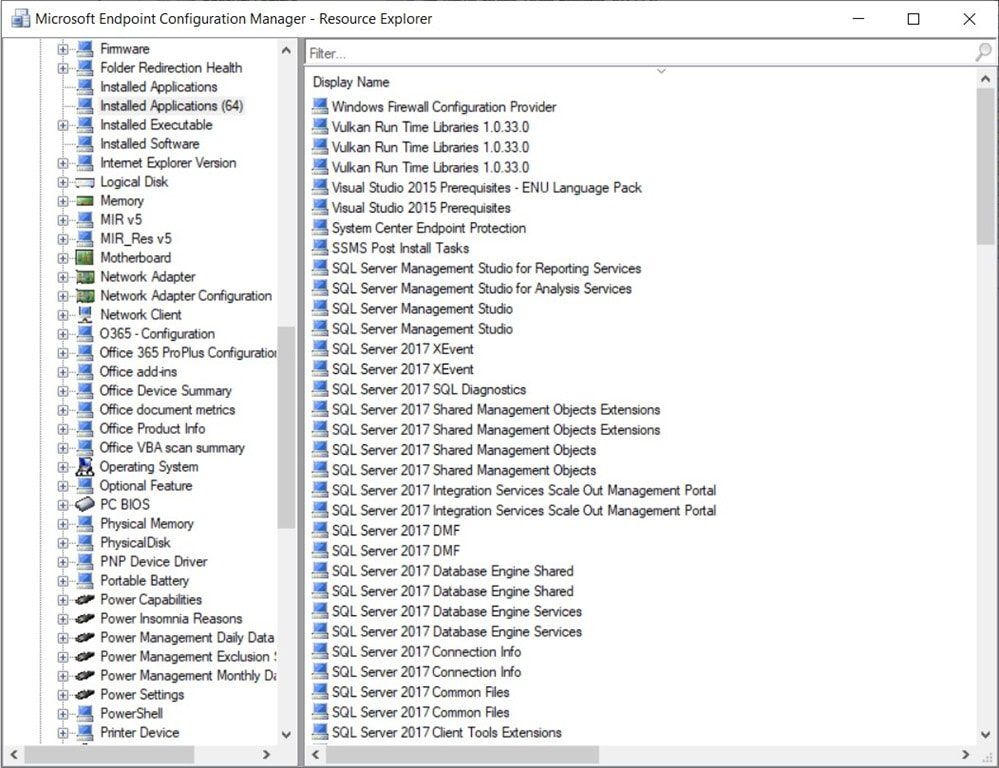This screenshot has width=999, height=768.
Task: Expand the Firmware node
Action: point(63,48)
